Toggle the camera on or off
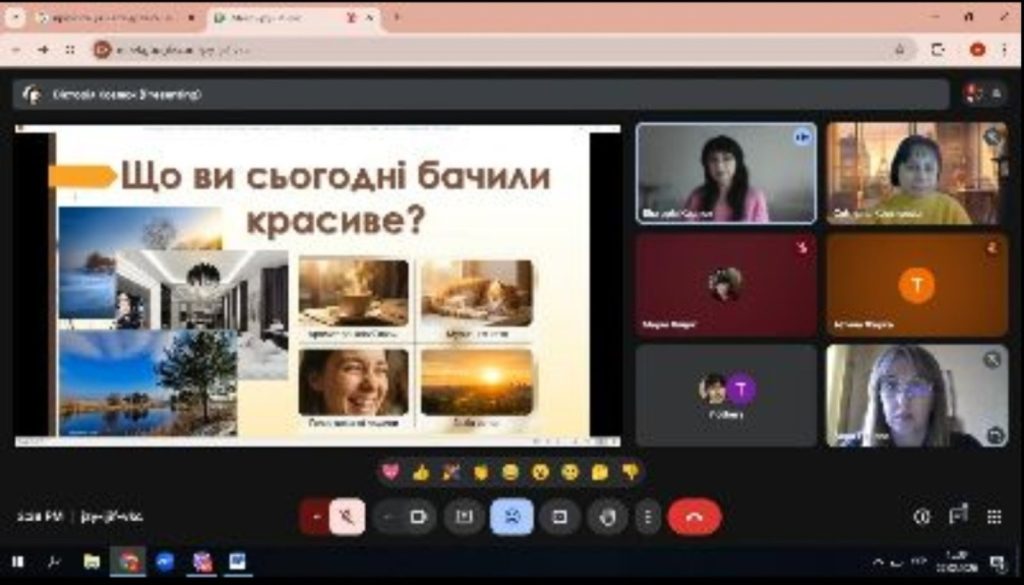1024x585 pixels. 419,517
